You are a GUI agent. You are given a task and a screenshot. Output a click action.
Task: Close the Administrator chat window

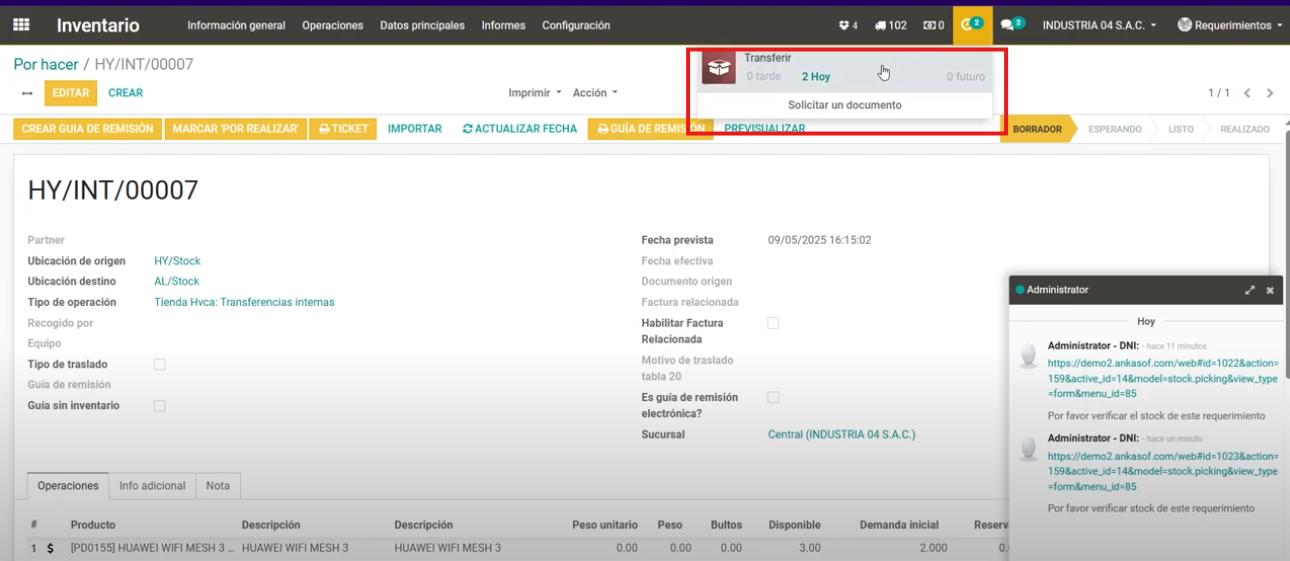1270,290
